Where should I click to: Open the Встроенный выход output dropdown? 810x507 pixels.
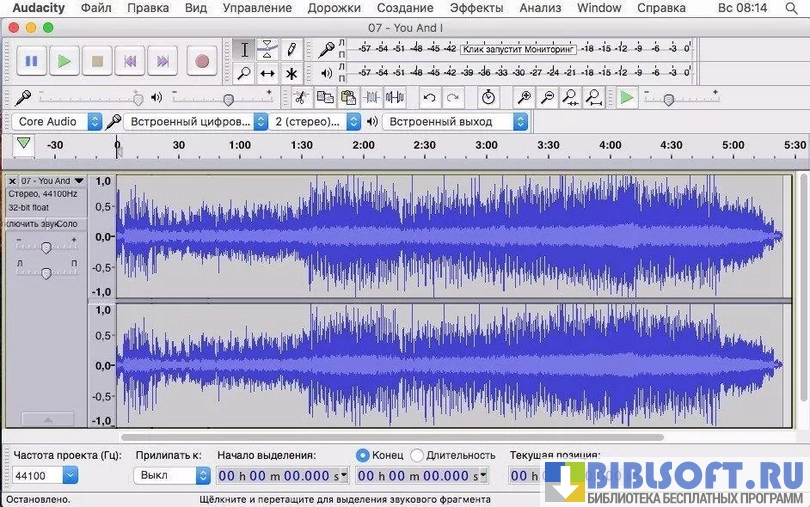456,121
